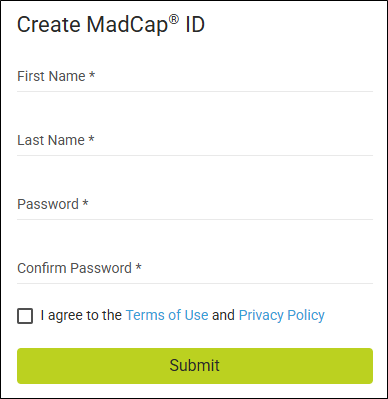Image resolution: width=388 pixels, height=399 pixels.
Task: Activate the Confirm Password field
Action: (195, 269)
